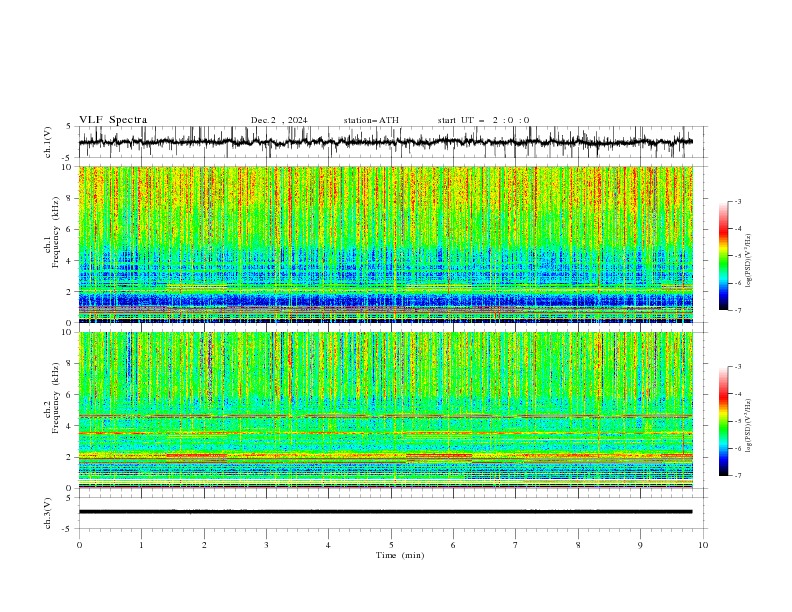Viewport: 792px width, 612px height.
Task: Click the "VLF Spectra" title text
Action: (x=113, y=120)
